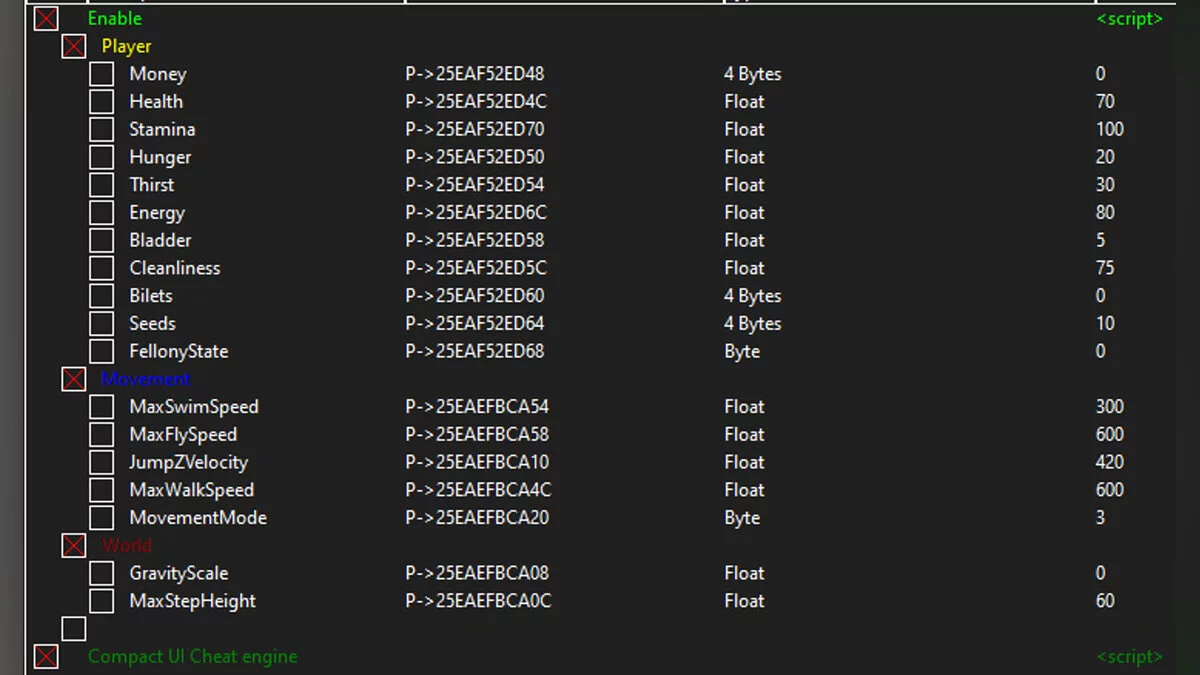Click the Money value 0
This screenshot has height=675, width=1200.
tap(1100, 74)
